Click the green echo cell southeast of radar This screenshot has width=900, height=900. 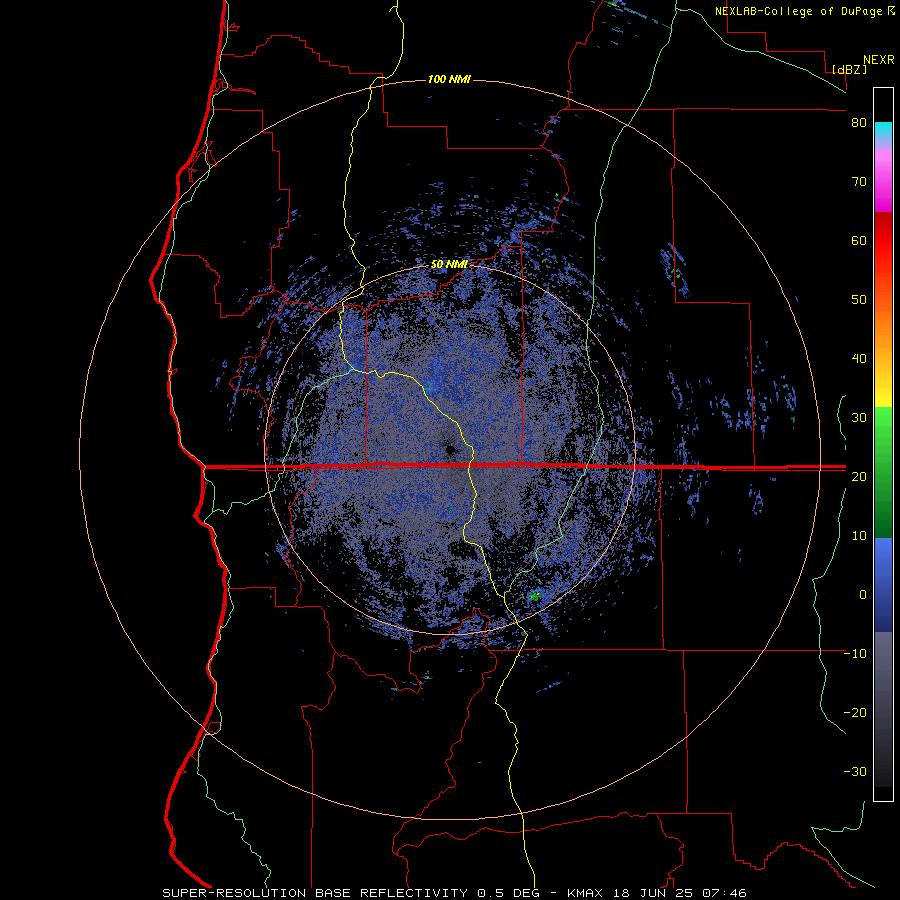click(x=535, y=596)
